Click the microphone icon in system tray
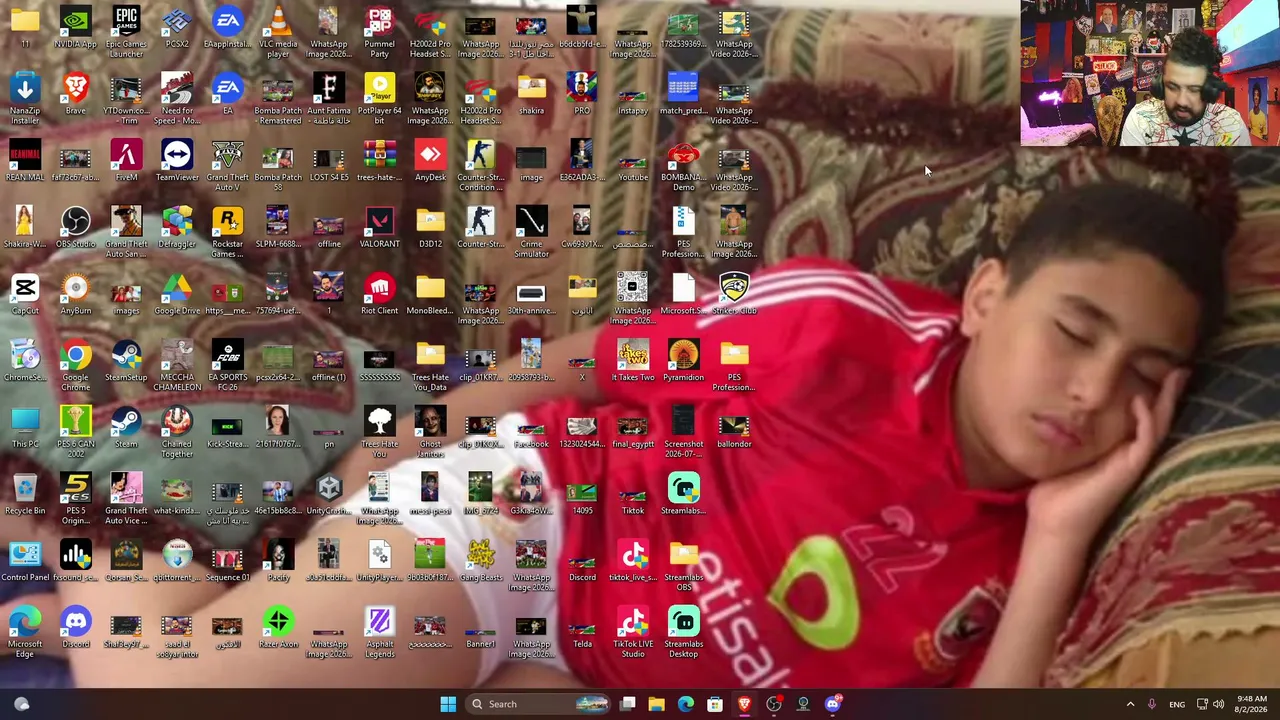The image size is (1280, 720). (1152, 704)
